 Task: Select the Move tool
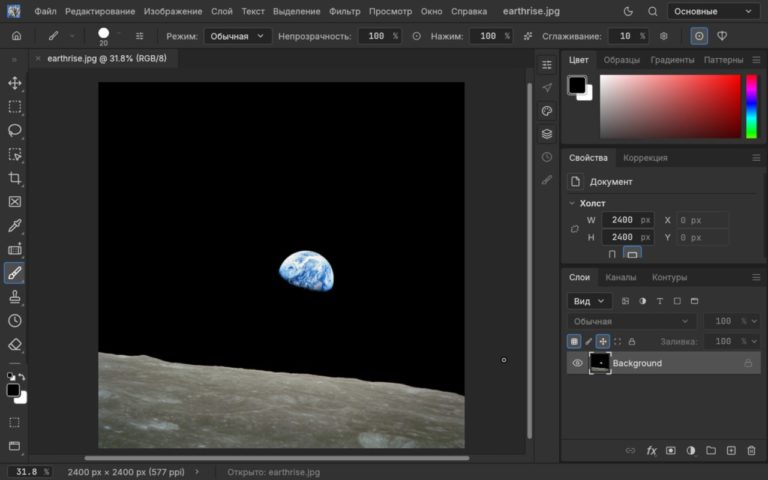point(15,83)
